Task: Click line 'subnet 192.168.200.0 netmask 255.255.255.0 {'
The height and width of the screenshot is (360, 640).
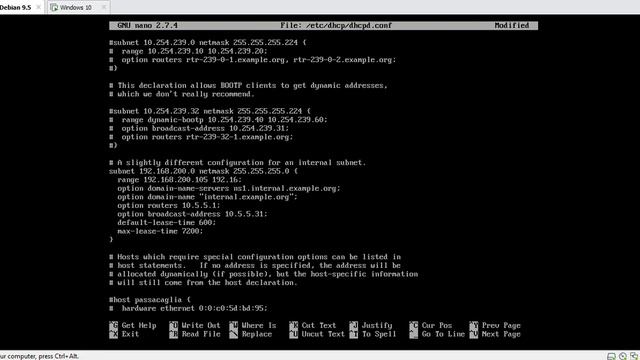Action: [203, 171]
